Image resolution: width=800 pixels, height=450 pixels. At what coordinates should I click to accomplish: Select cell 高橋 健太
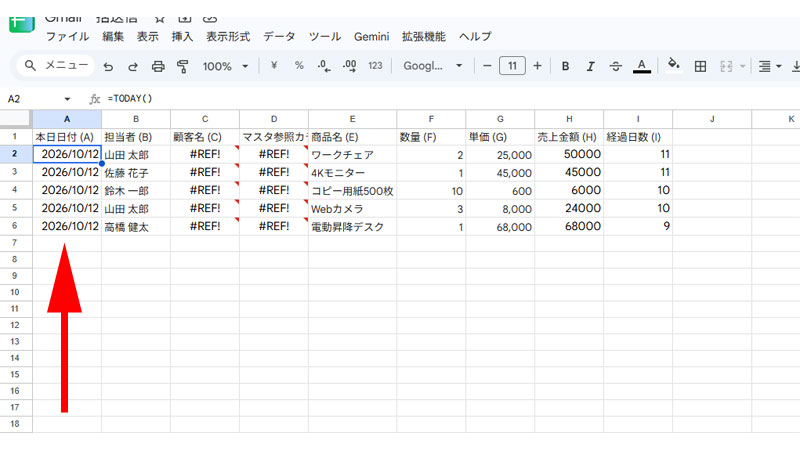136,227
